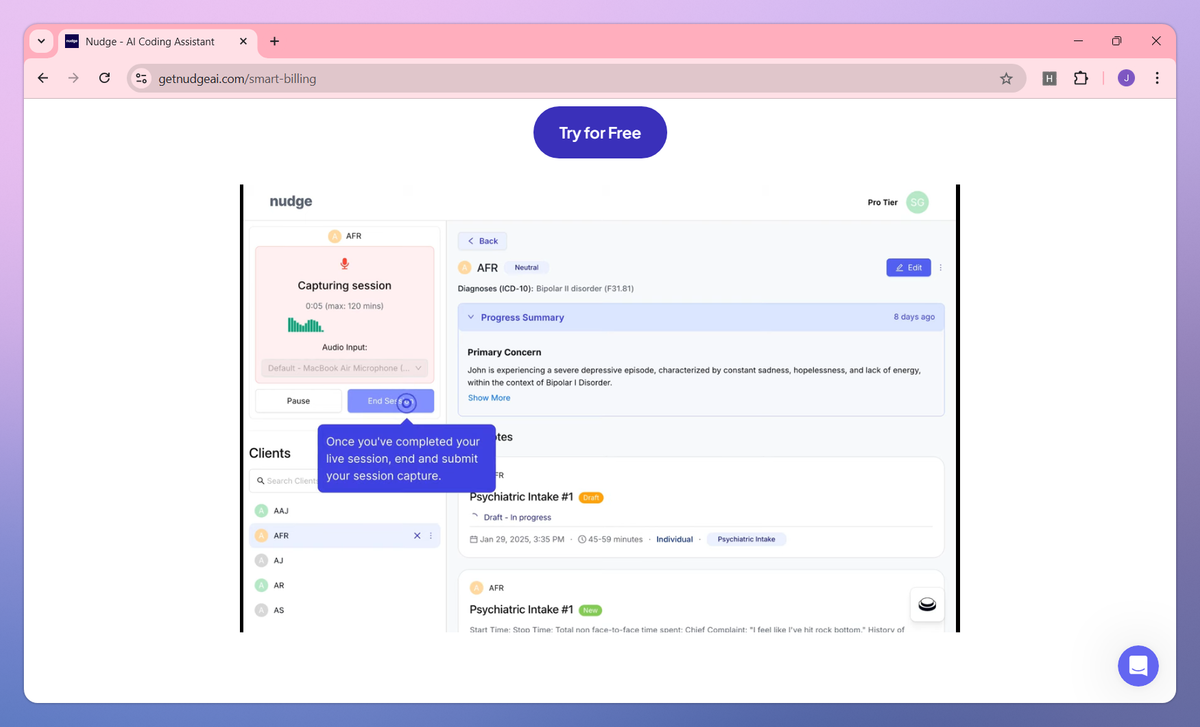This screenshot has height=727, width=1200.
Task: Open the Chrome three-dot menu
Action: tap(1157, 78)
